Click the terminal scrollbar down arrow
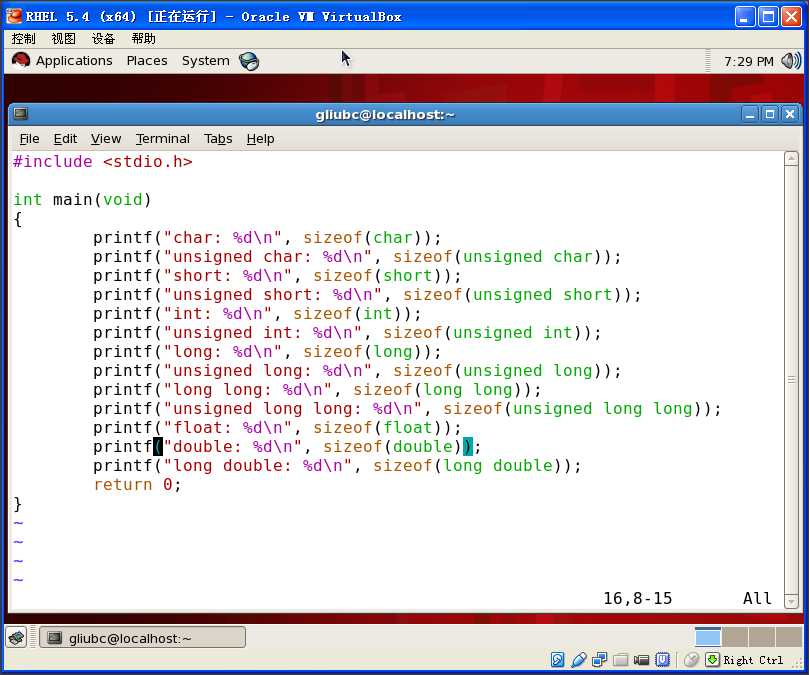This screenshot has width=809, height=675. (x=791, y=601)
